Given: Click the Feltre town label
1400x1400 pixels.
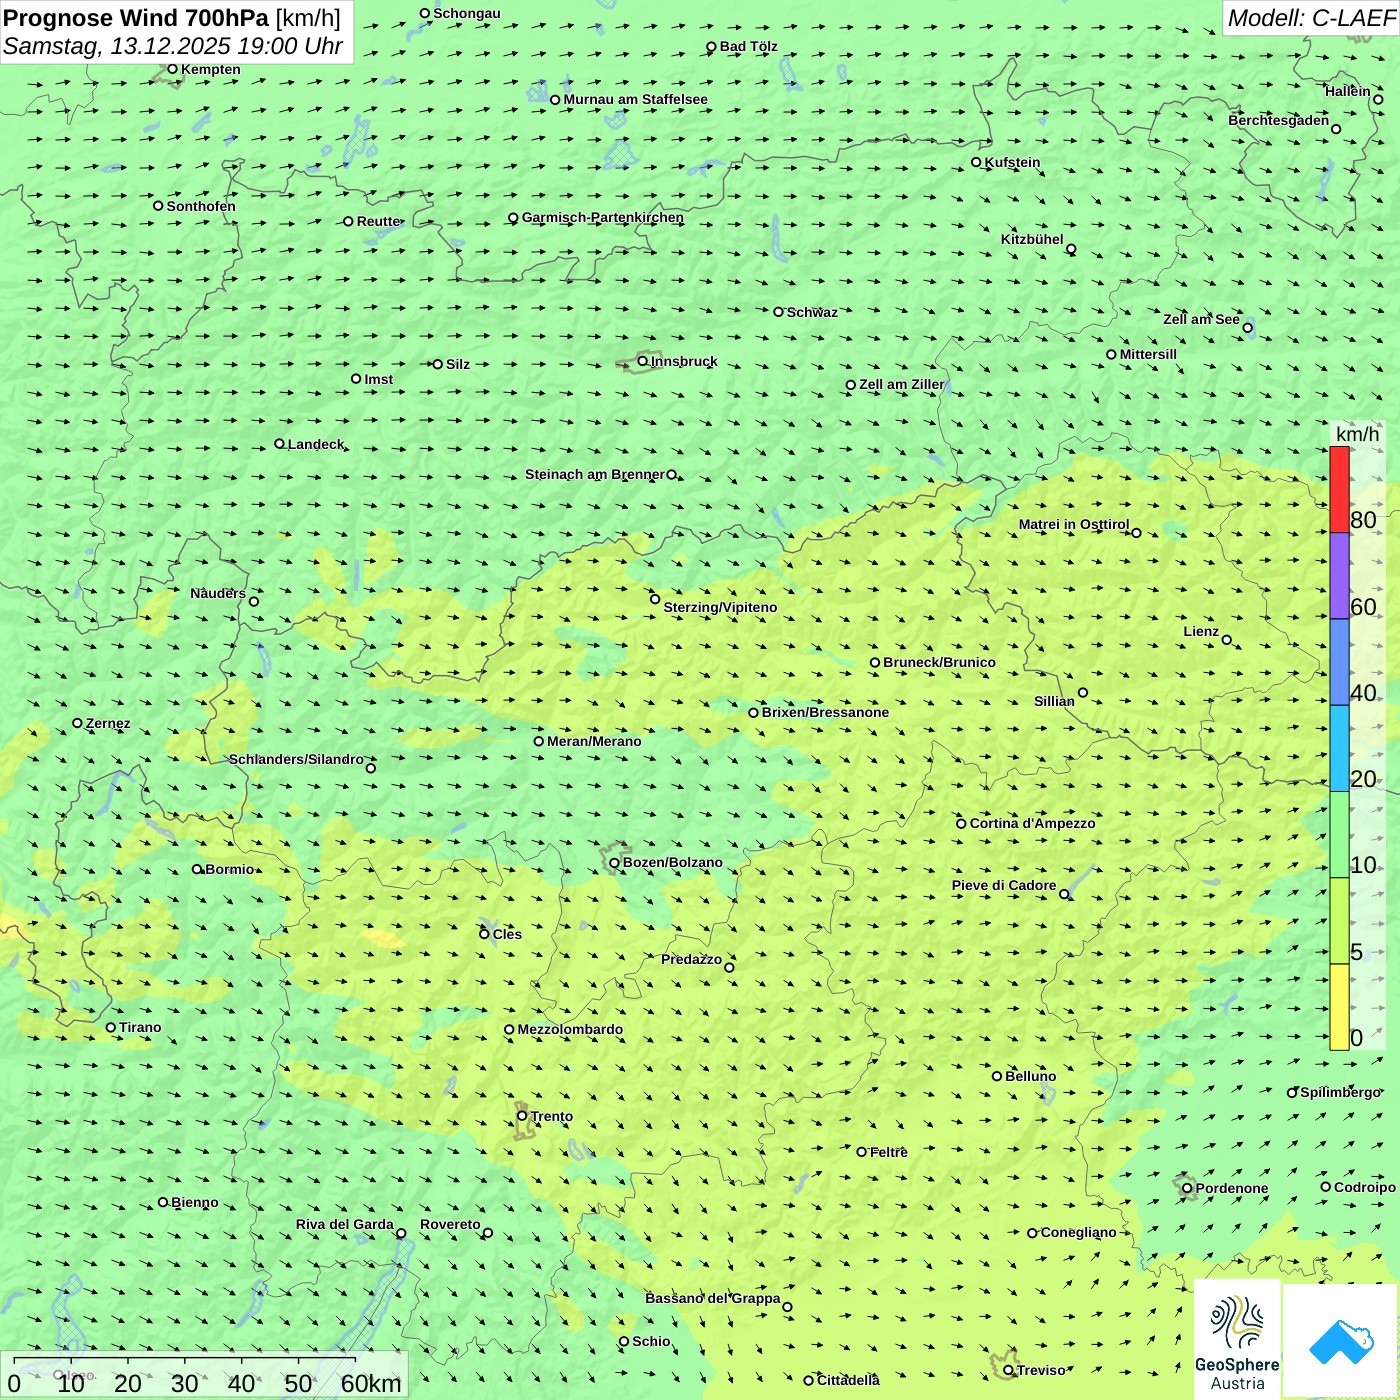Looking at the screenshot, I should (x=889, y=1152).
